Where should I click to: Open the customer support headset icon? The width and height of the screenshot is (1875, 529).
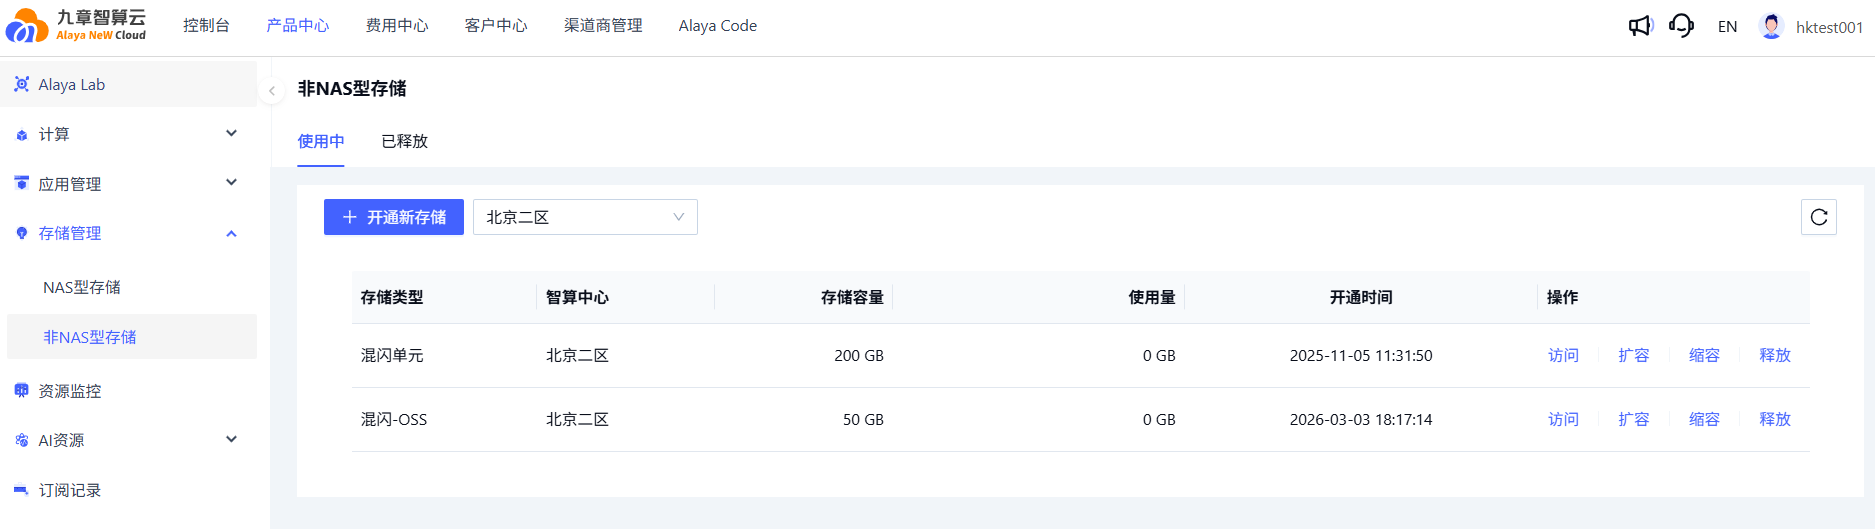pos(1682,26)
